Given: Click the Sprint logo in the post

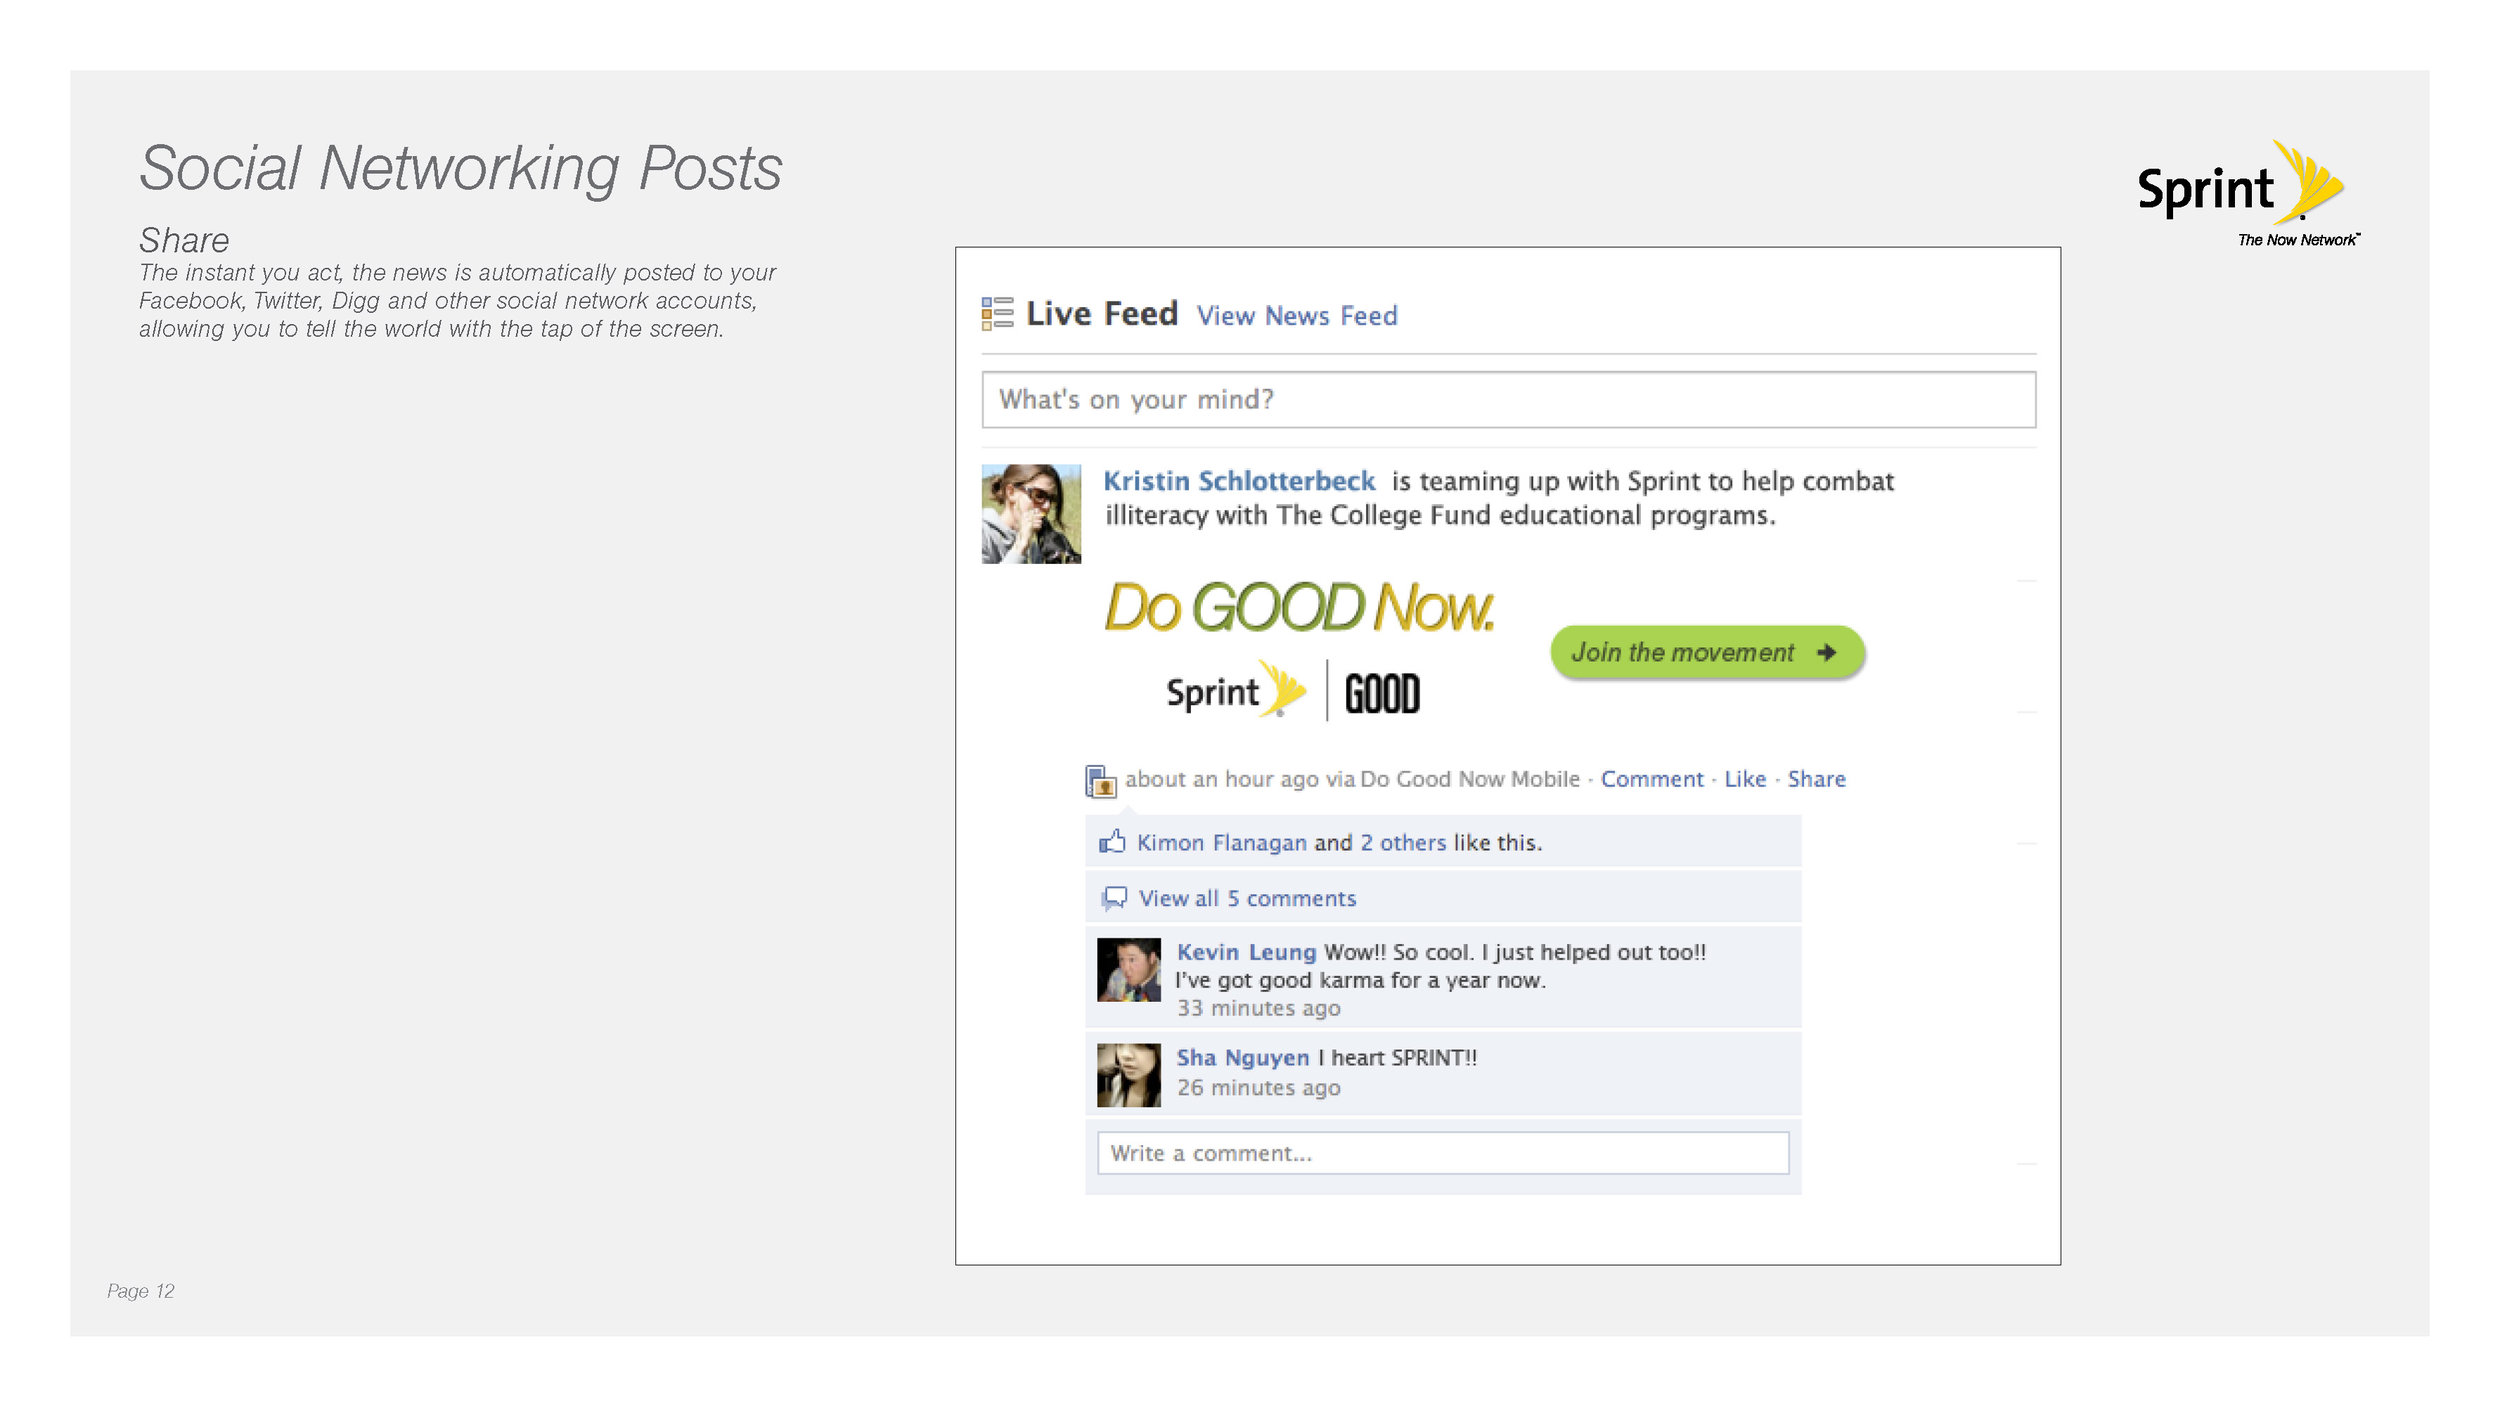Looking at the screenshot, I should click(1236, 690).
